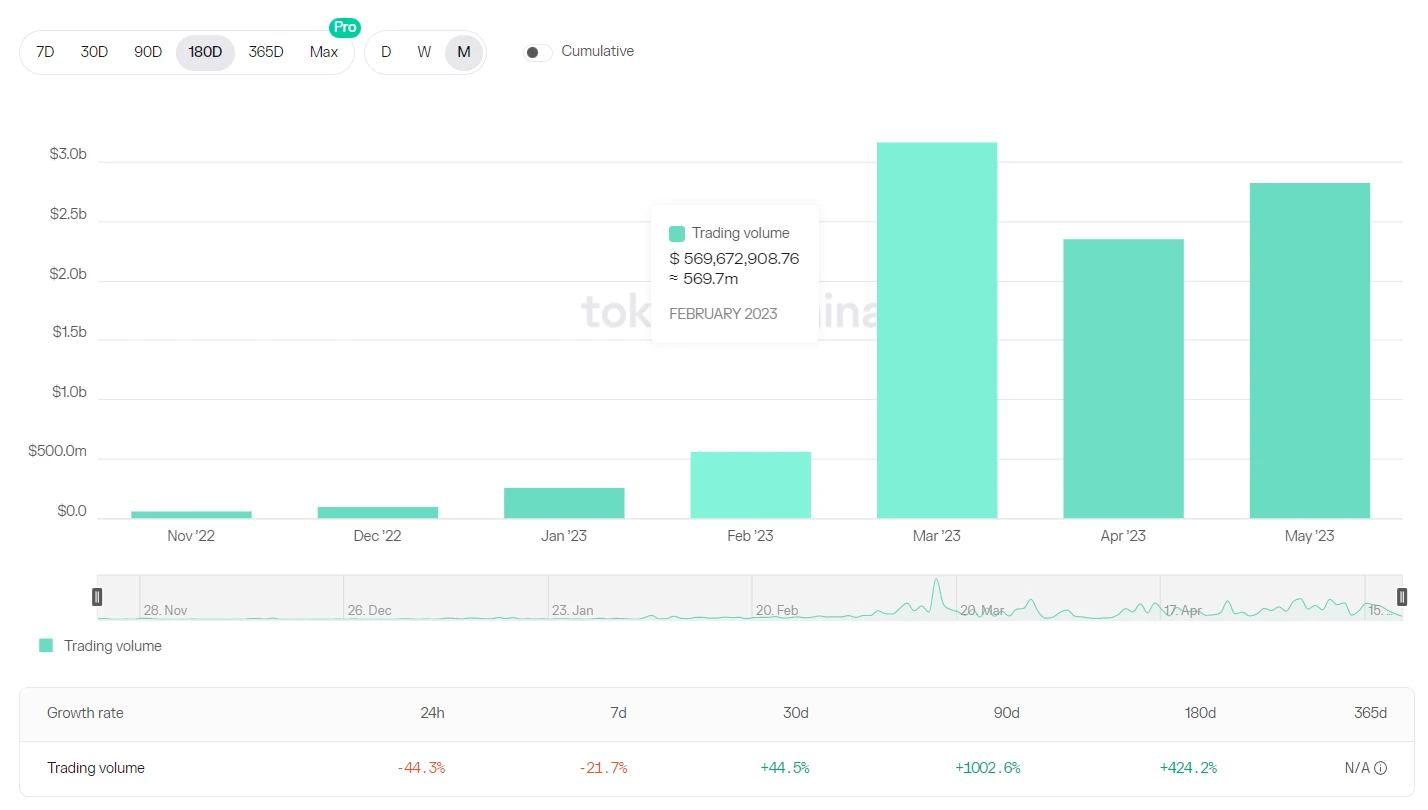Click the Dec '22 bar
The image size is (1428, 810).
tap(378, 512)
